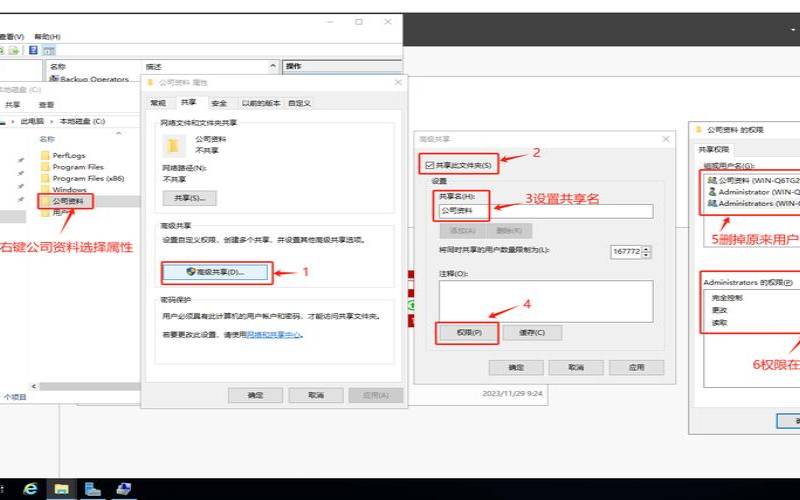Viewport: 800px width, 500px height.
Task: Click the 操作 pane header
Action: click(342, 66)
